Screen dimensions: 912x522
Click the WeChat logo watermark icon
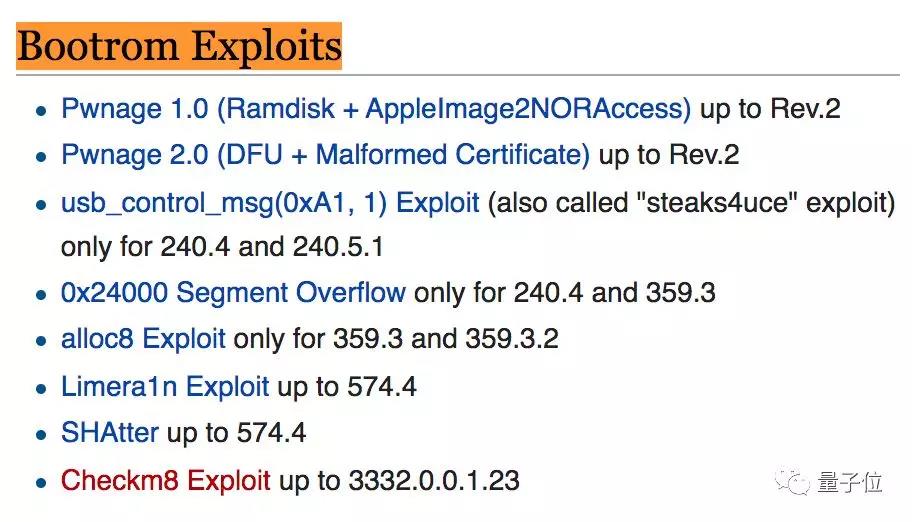coord(792,481)
